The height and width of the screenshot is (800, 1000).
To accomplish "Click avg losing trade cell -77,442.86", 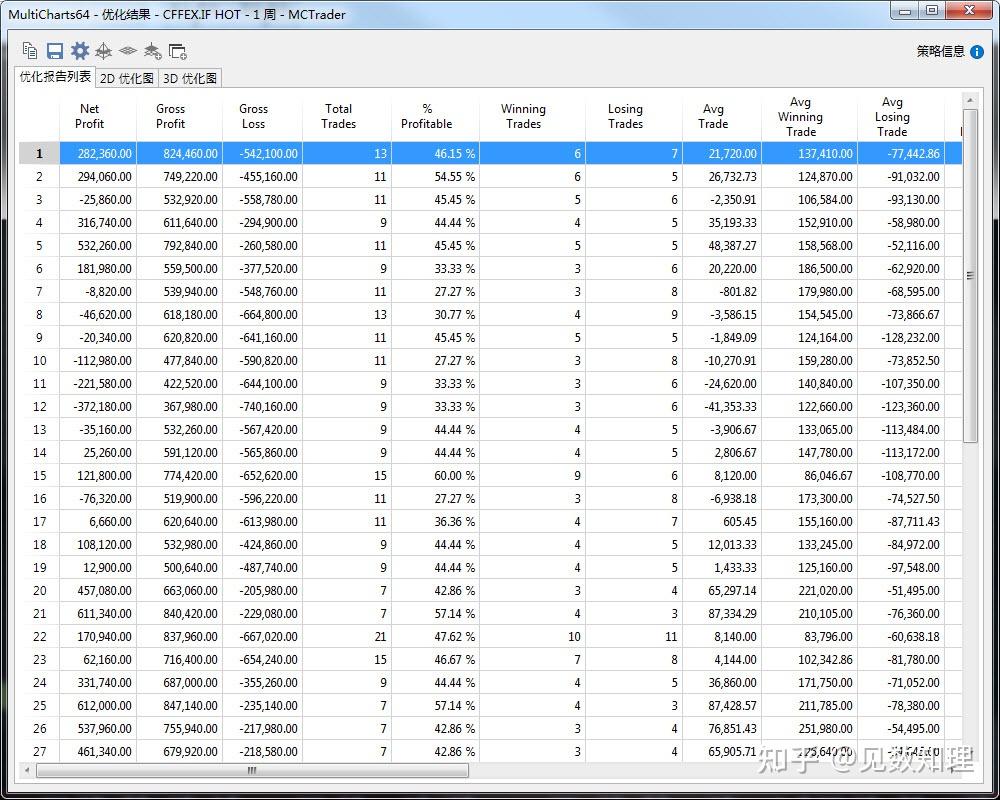I will [x=901, y=154].
